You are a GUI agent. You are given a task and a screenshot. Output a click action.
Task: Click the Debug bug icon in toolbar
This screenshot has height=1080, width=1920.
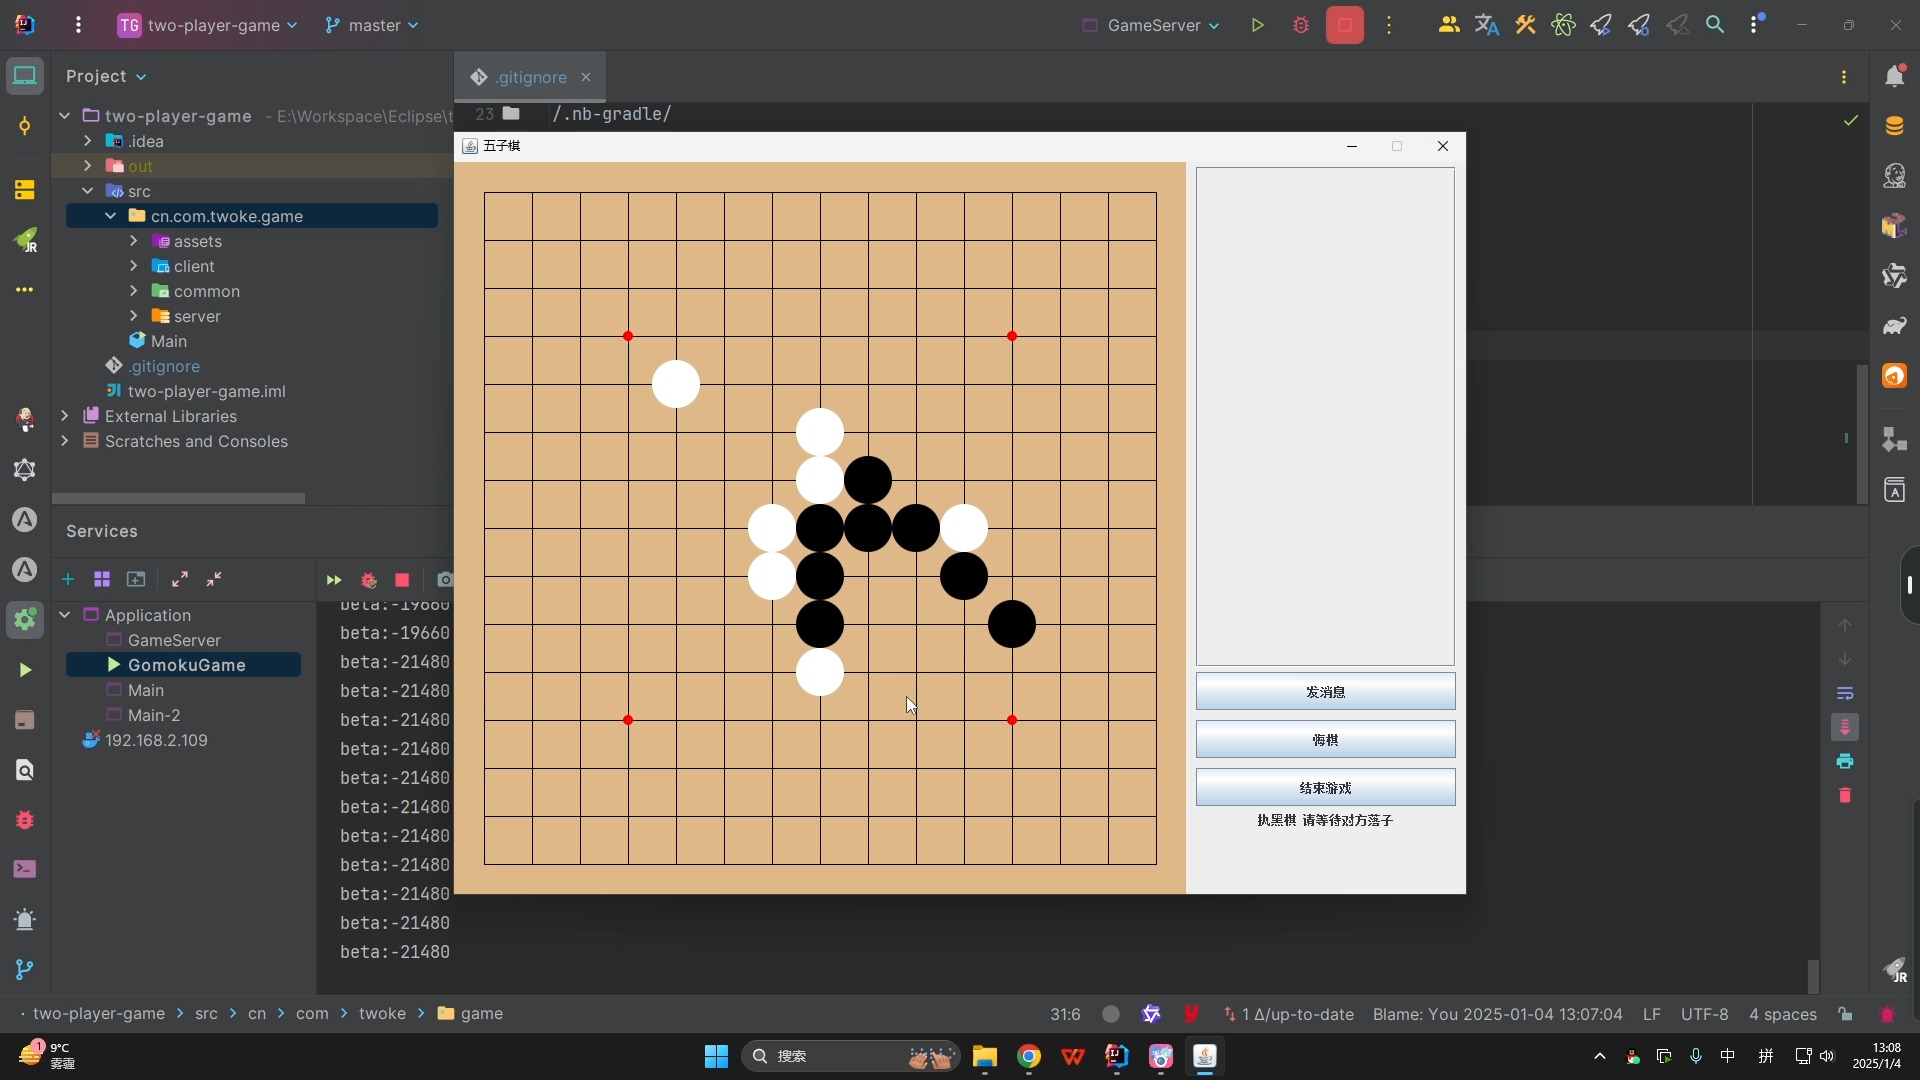click(1301, 26)
